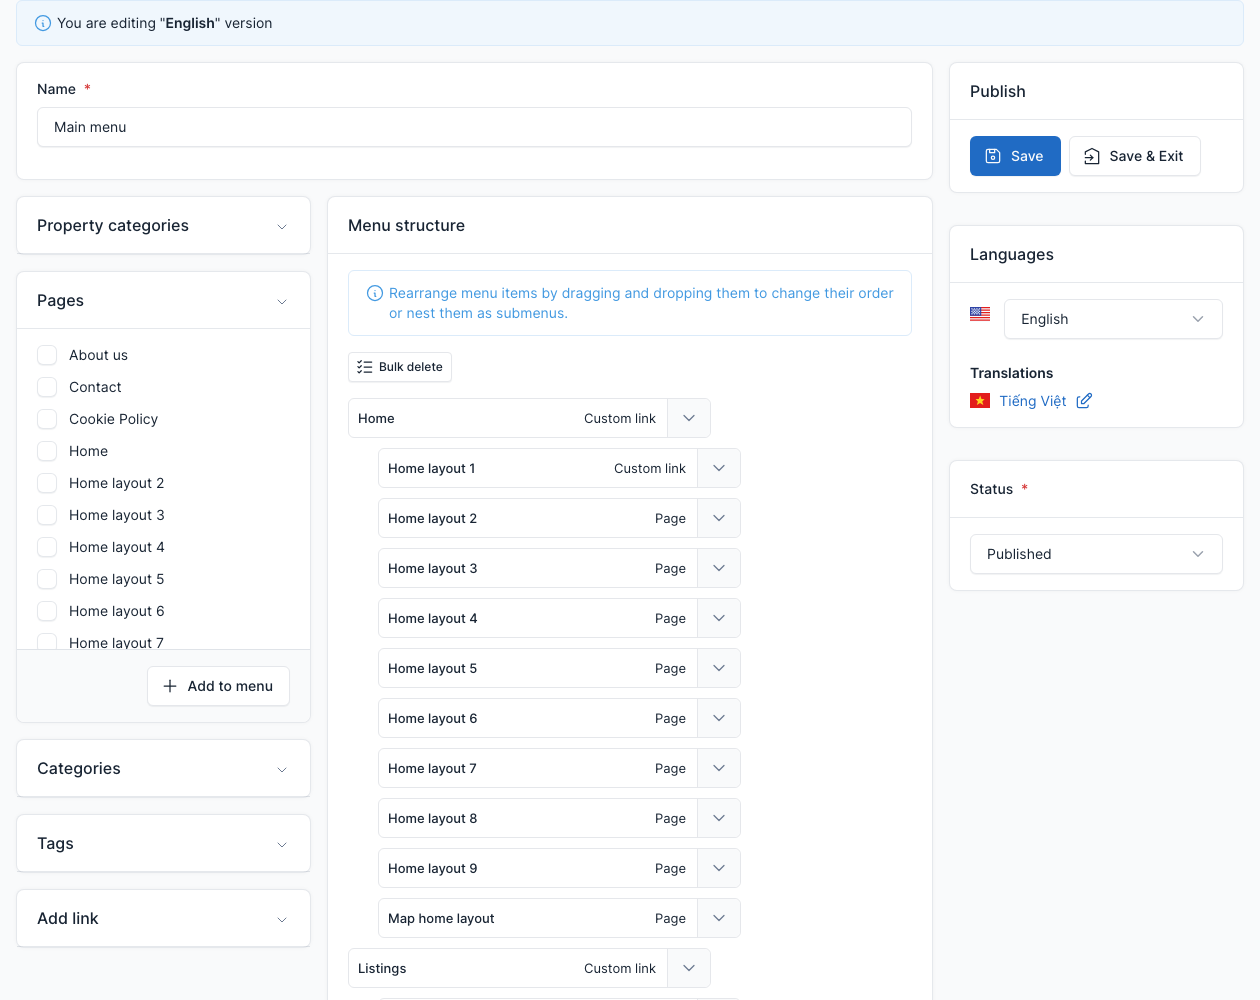
Task: Expand the Add link panel
Action: tap(163, 919)
